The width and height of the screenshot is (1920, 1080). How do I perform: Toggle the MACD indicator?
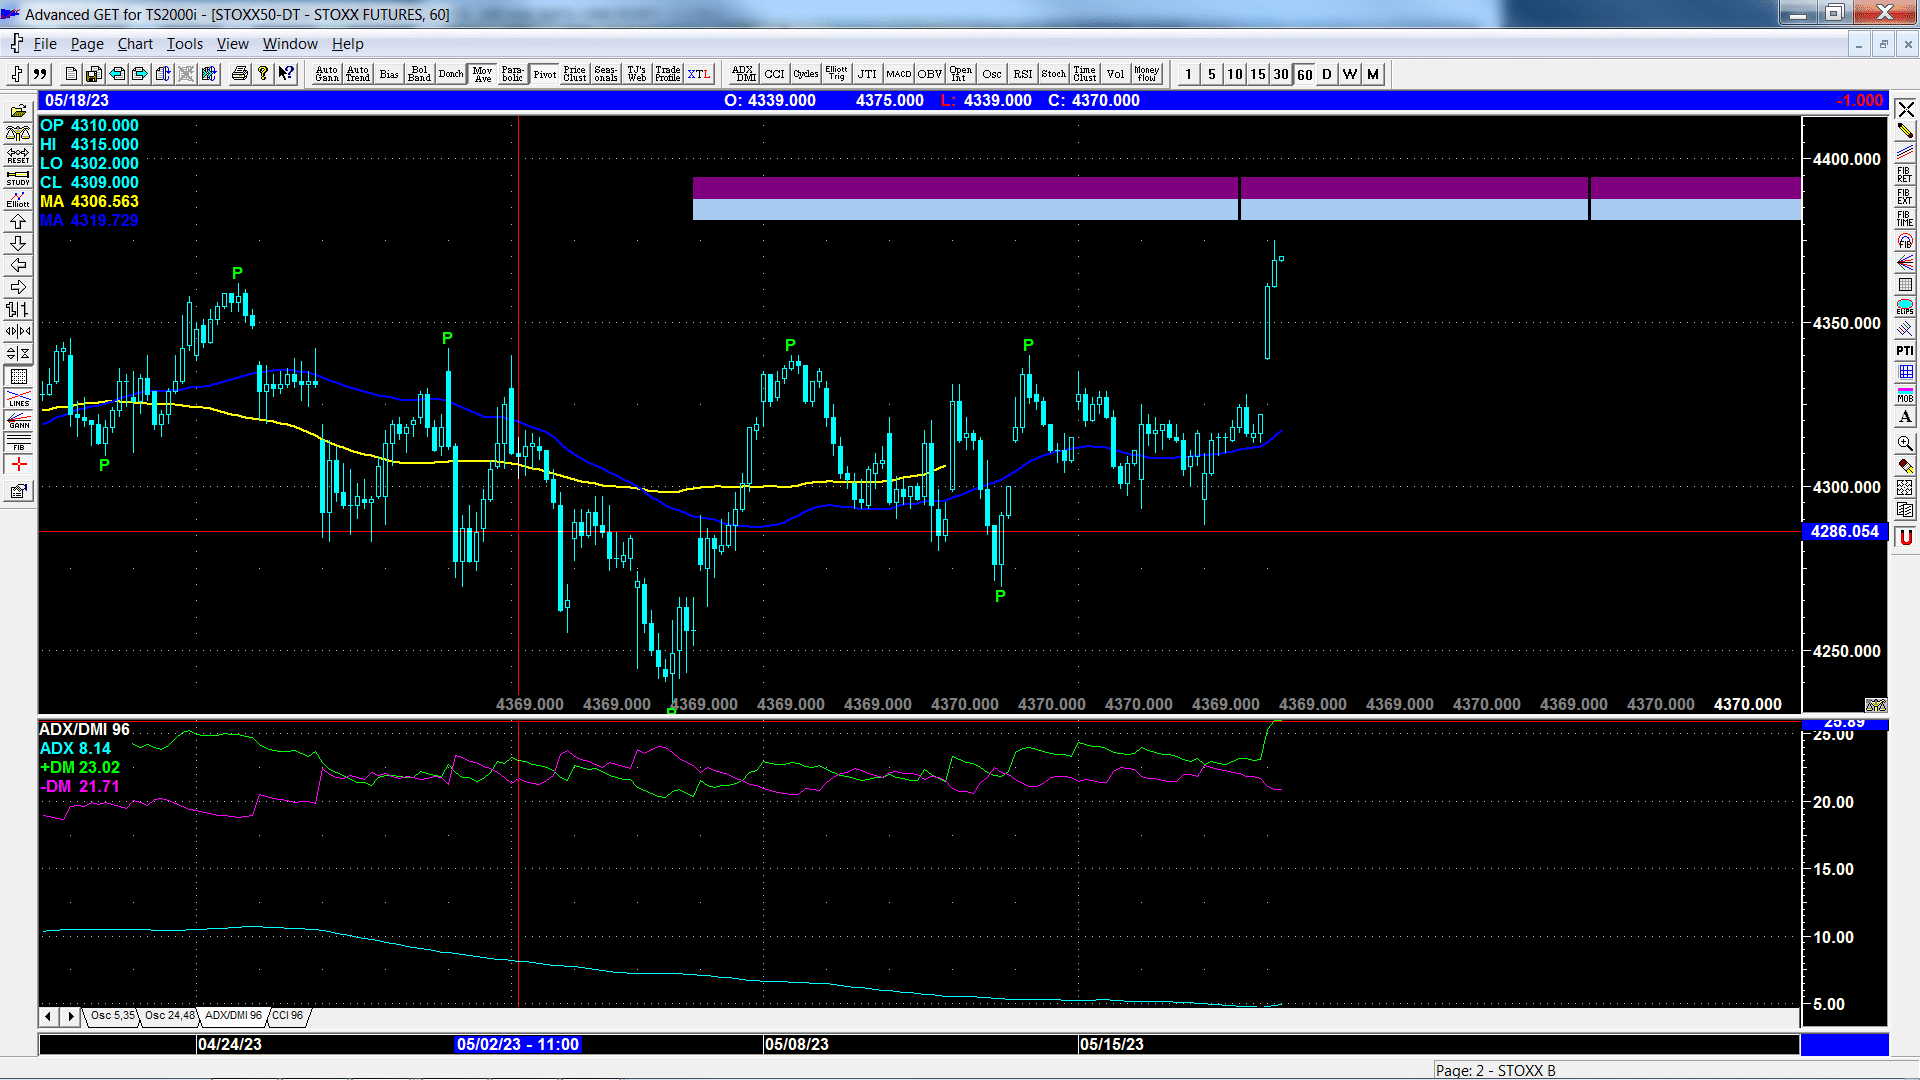pos(898,74)
